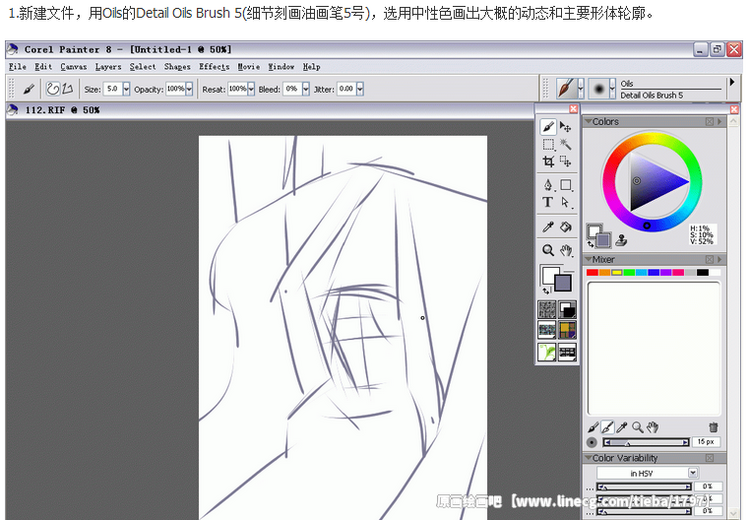Open the Paper selector in toolbox
Screen dimensions: 750x520
point(547,310)
